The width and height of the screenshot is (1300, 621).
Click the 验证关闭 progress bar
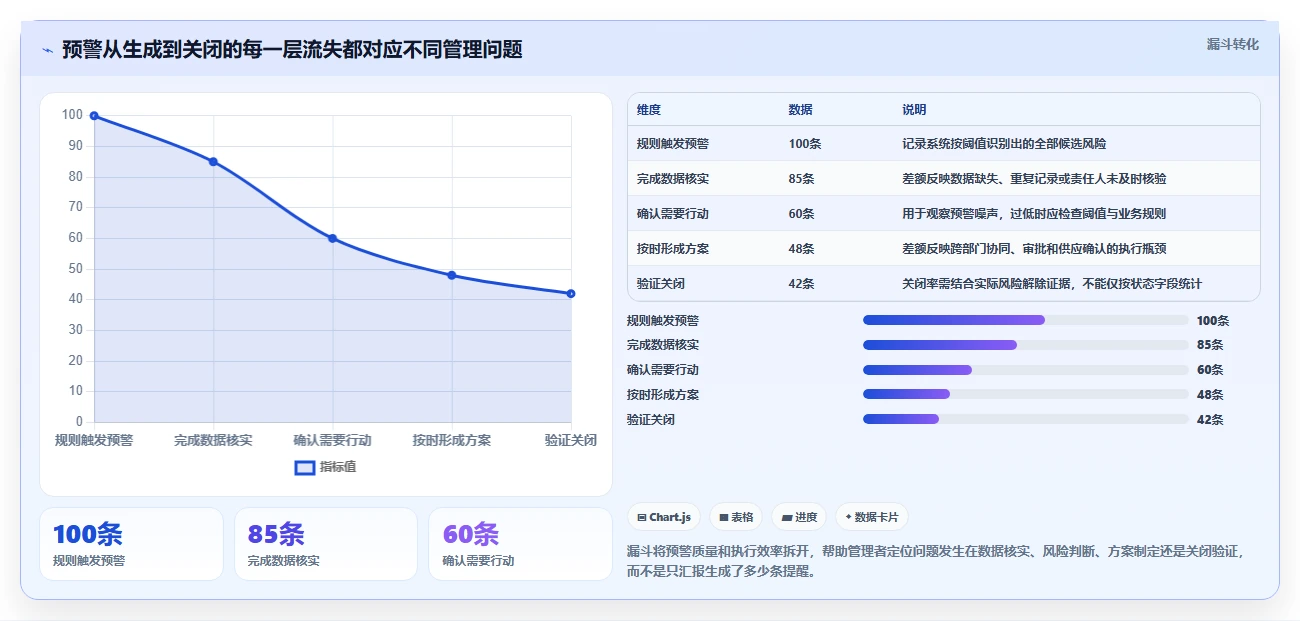click(x=1026, y=419)
